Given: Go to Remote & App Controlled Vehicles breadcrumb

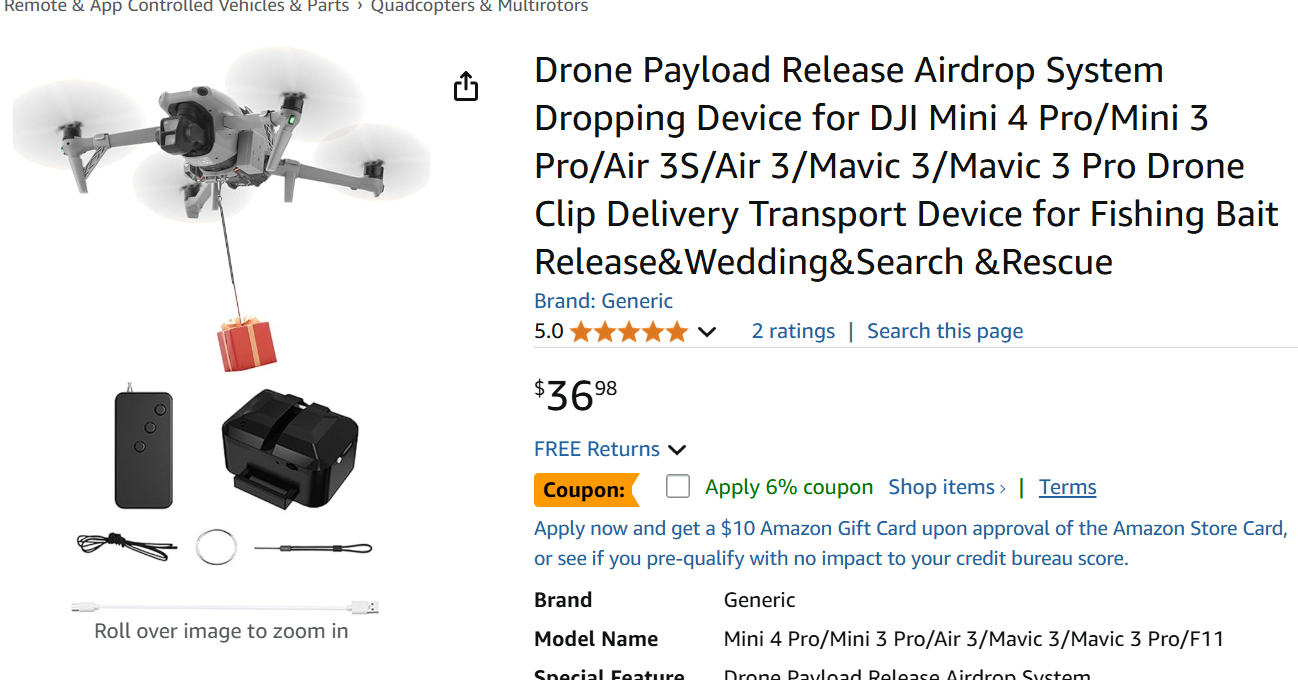Looking at the screenshot, I should point(177,7).
